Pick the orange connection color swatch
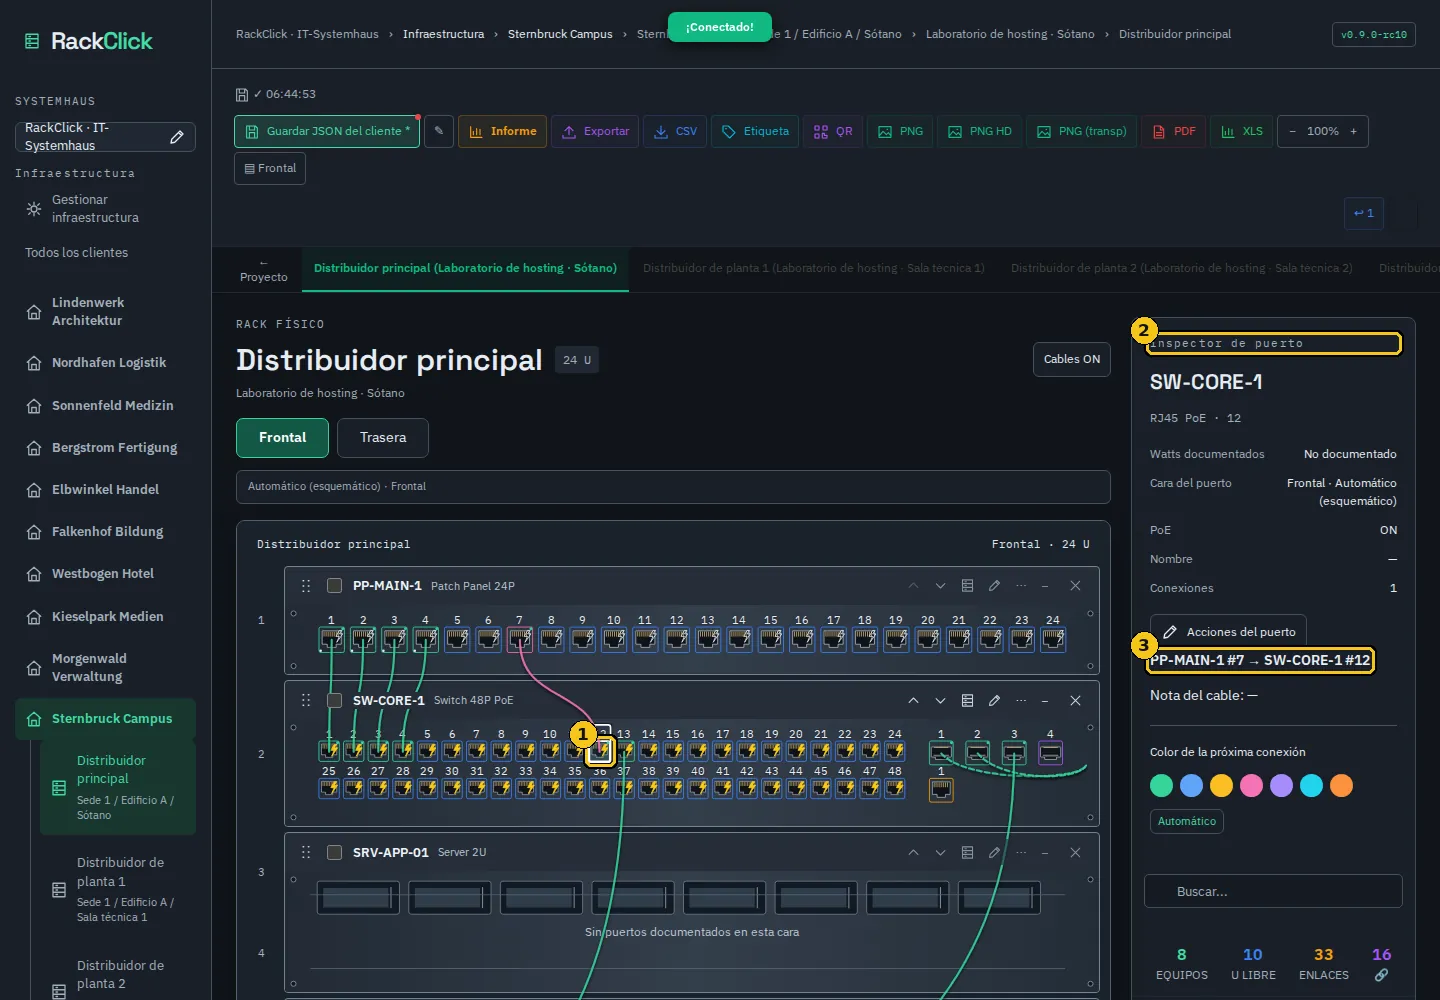 pos(1341,786)
